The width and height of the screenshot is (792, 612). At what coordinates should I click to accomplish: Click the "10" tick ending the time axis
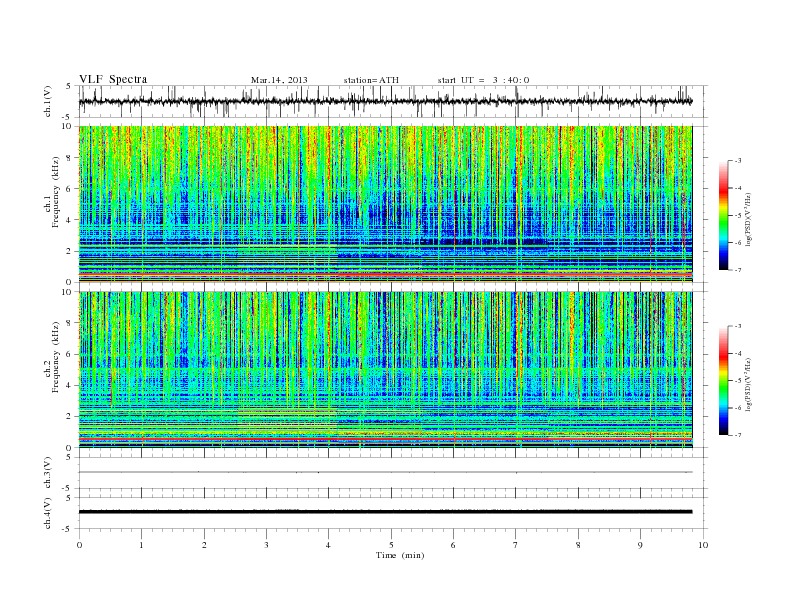click(703, 545)
